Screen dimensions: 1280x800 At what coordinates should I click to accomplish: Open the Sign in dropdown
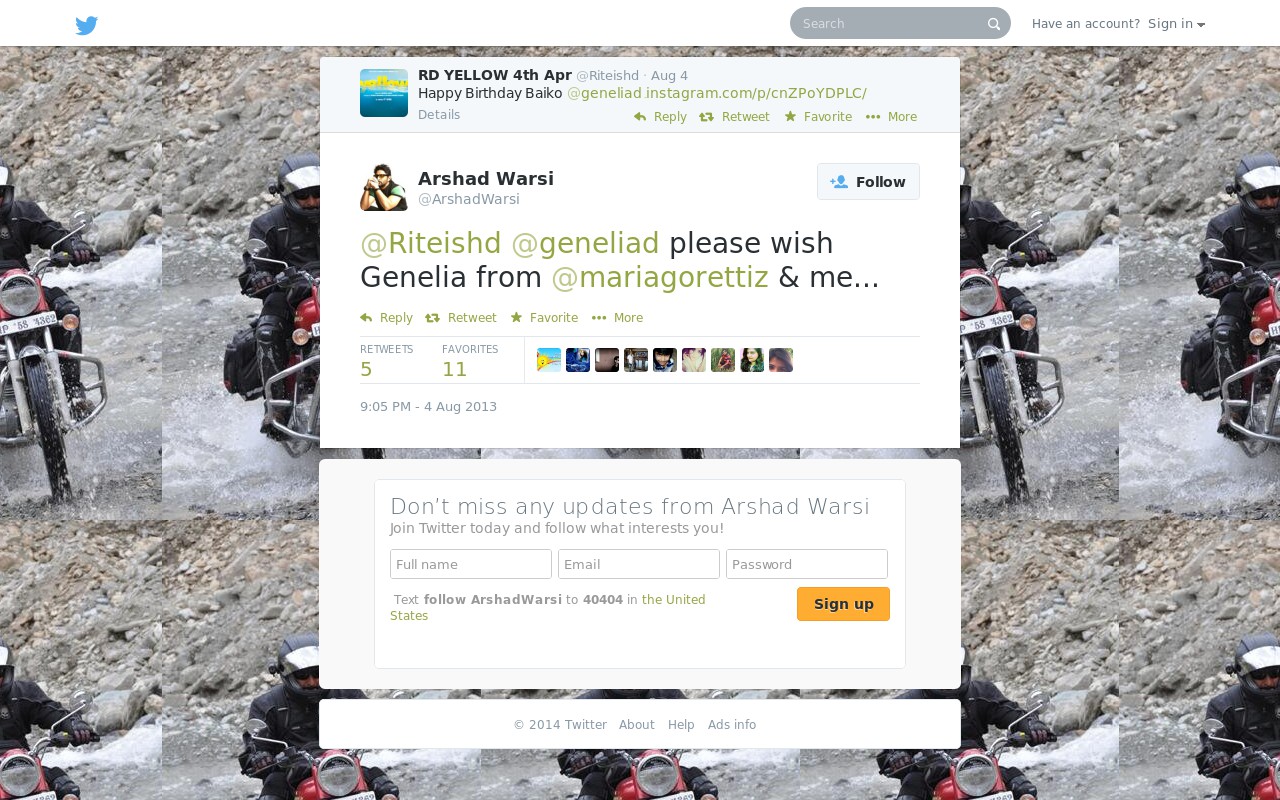tap(1176, 24)
